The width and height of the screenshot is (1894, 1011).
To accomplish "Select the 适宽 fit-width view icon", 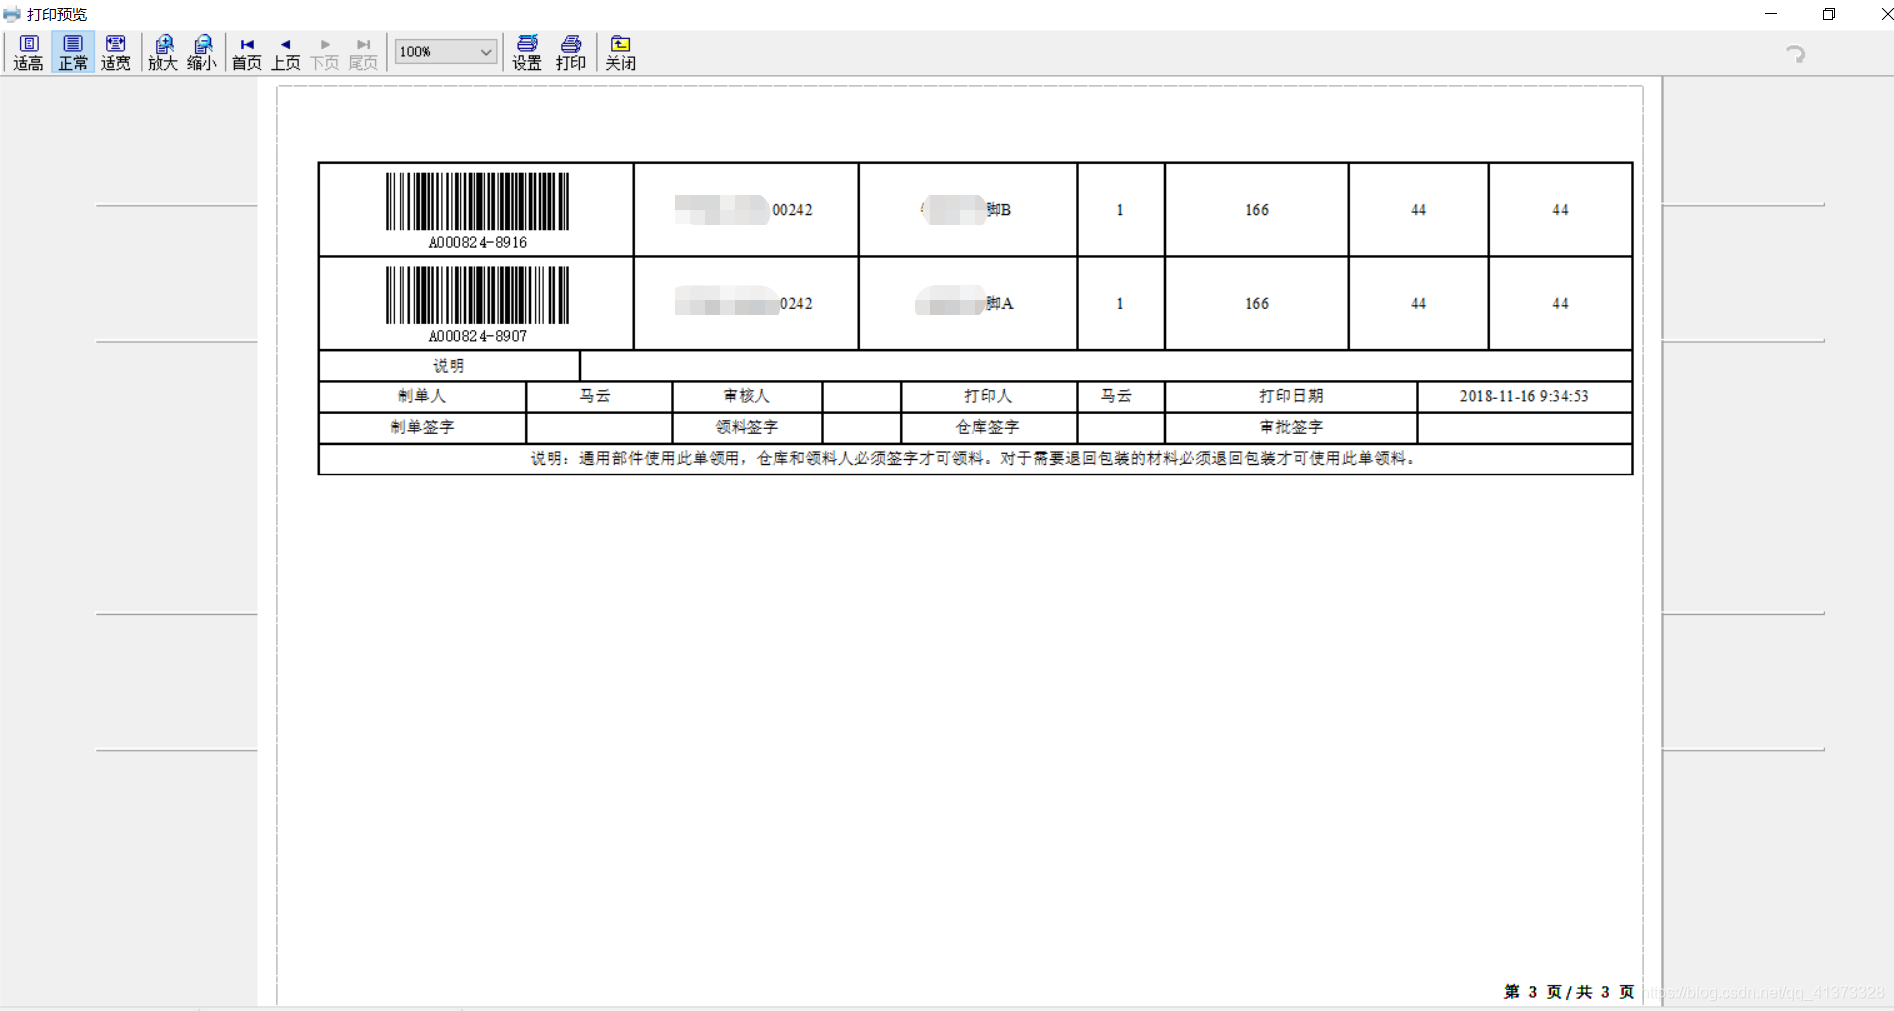I will [116, 52].
